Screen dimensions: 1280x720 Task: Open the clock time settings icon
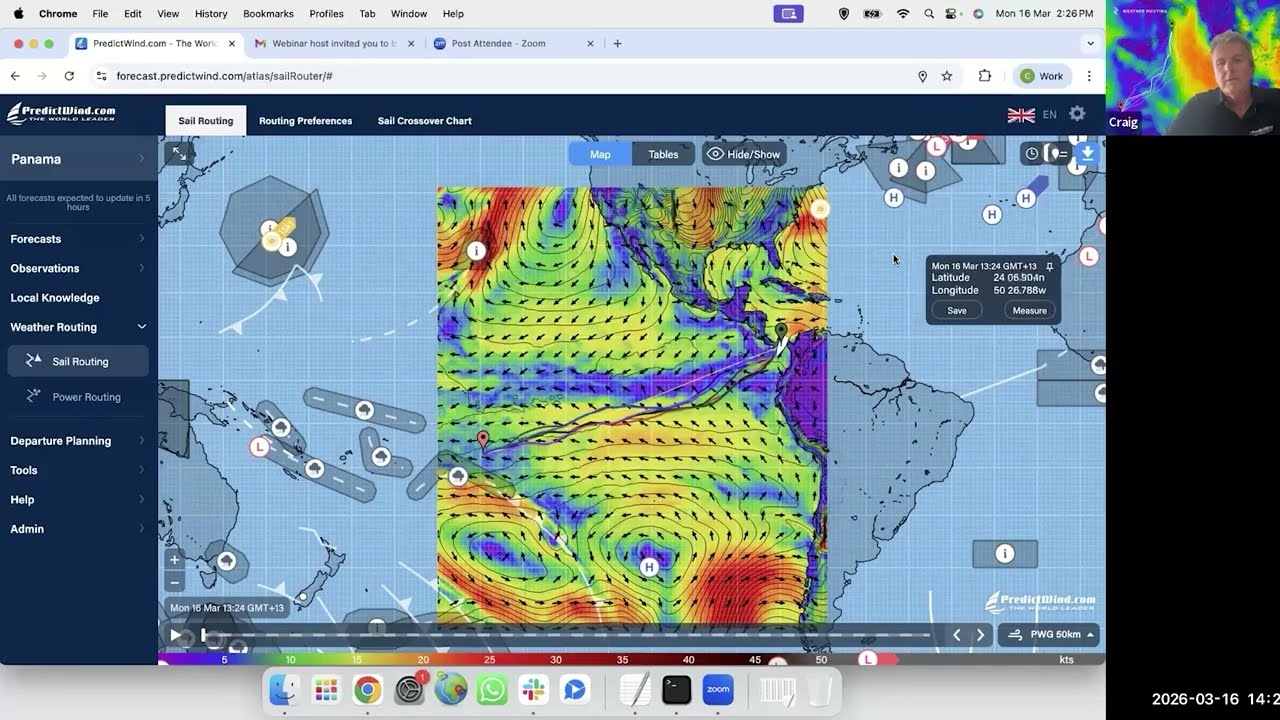tap(1032, 153)
